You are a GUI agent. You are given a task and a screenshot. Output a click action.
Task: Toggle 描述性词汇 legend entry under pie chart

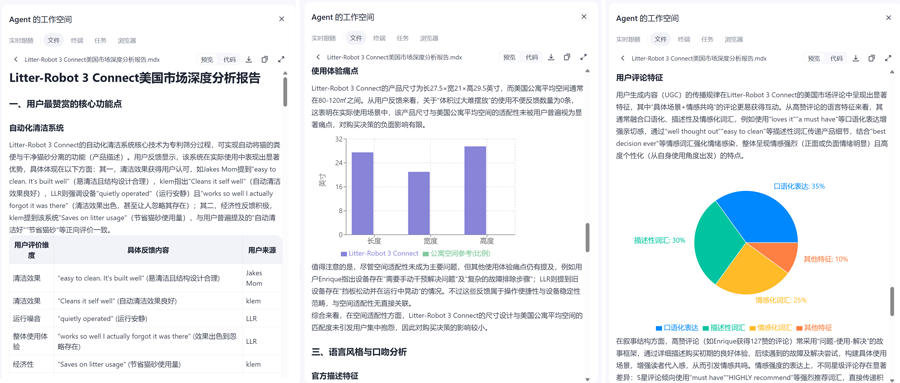pyautogui.click(x=723, y=328)
